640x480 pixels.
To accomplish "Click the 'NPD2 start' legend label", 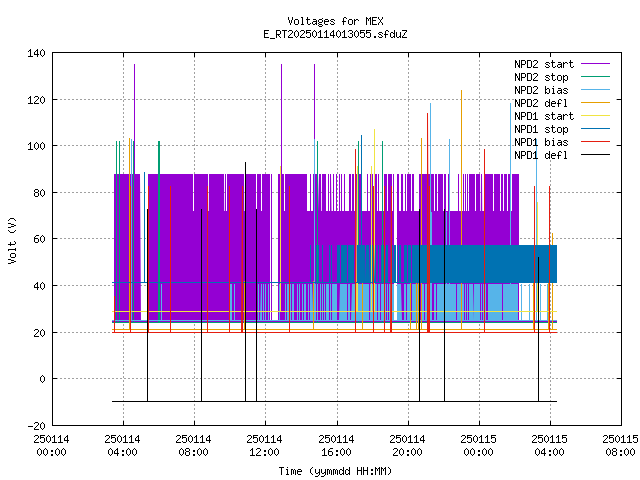I will tap(544, 64).
